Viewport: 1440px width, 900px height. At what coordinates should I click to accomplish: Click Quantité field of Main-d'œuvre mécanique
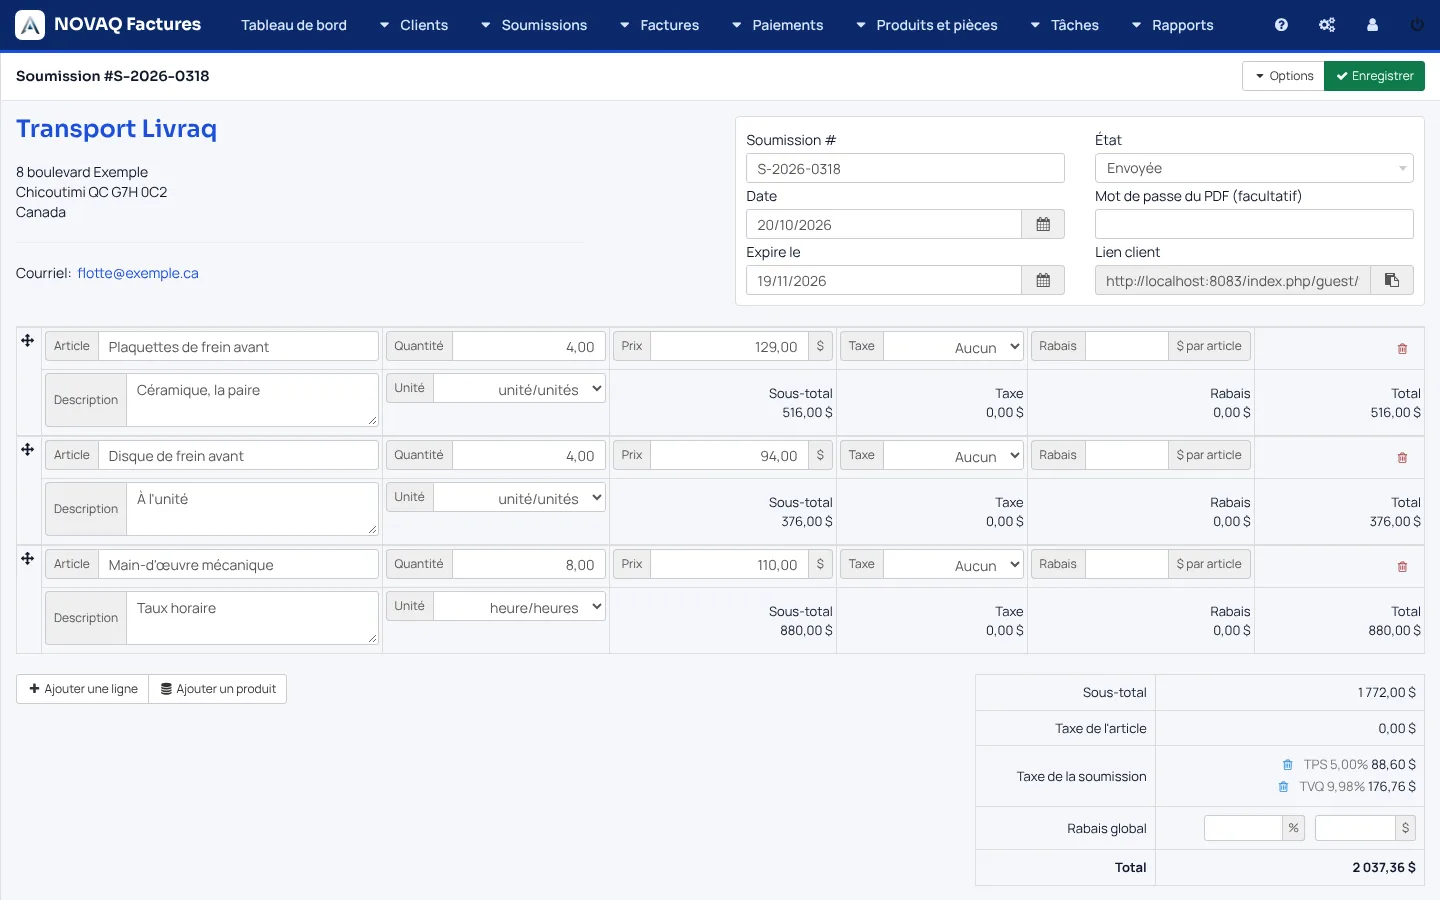point(529,564)
